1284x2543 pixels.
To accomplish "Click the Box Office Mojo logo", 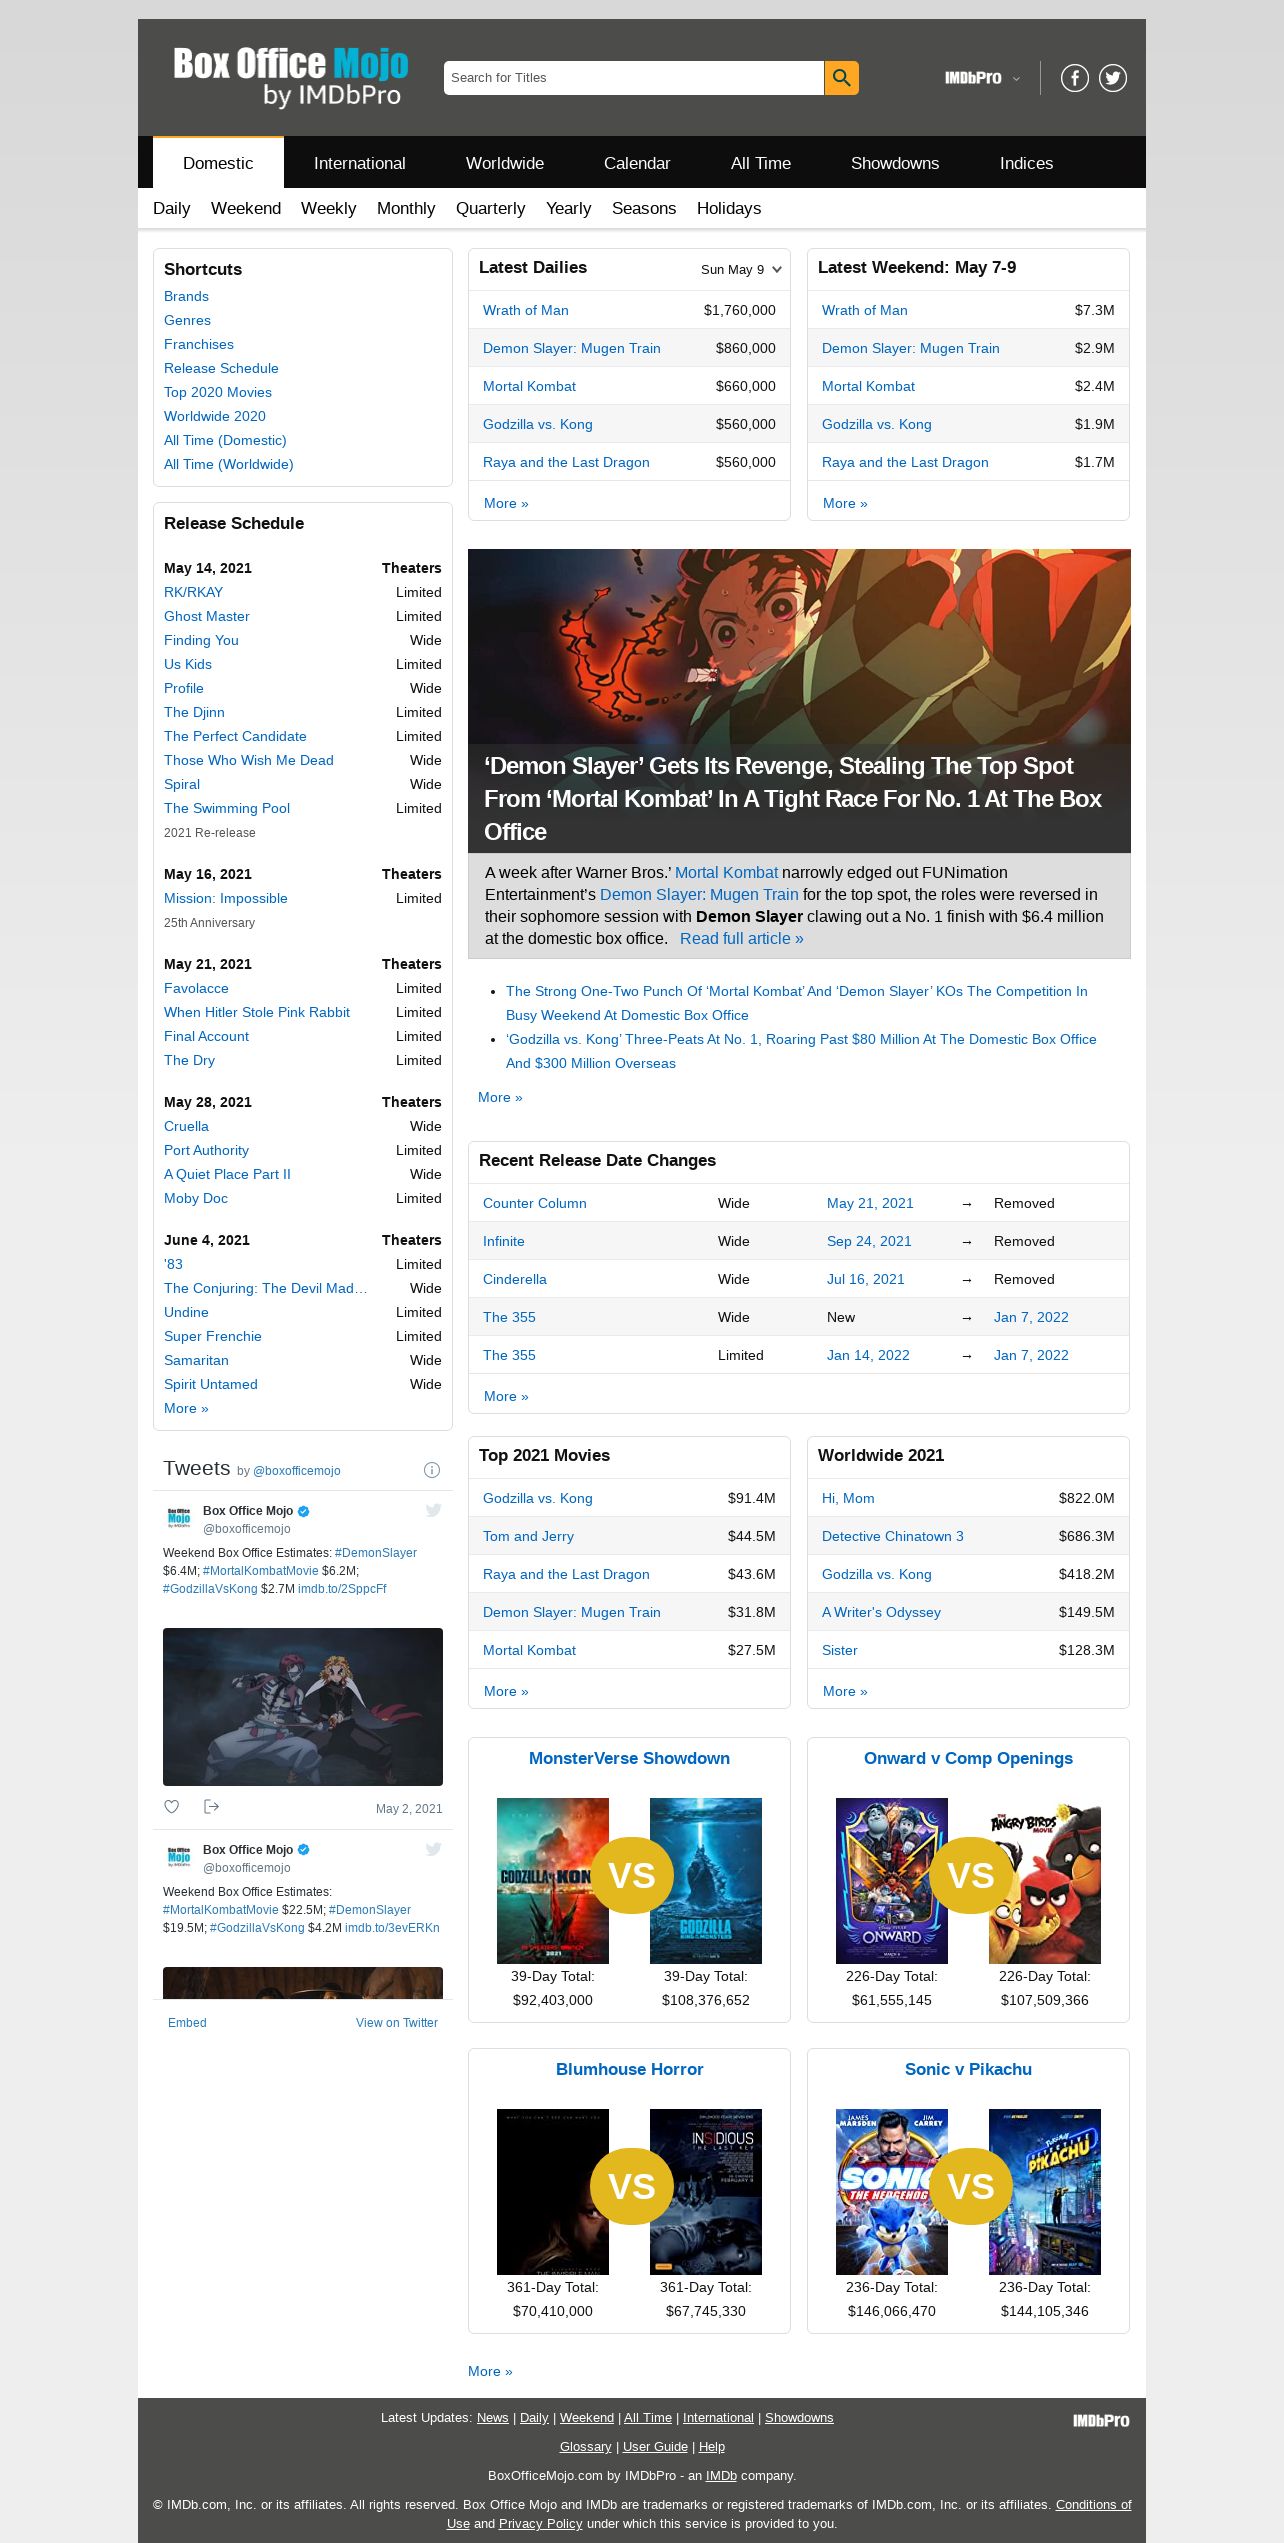I will [291, 77].
